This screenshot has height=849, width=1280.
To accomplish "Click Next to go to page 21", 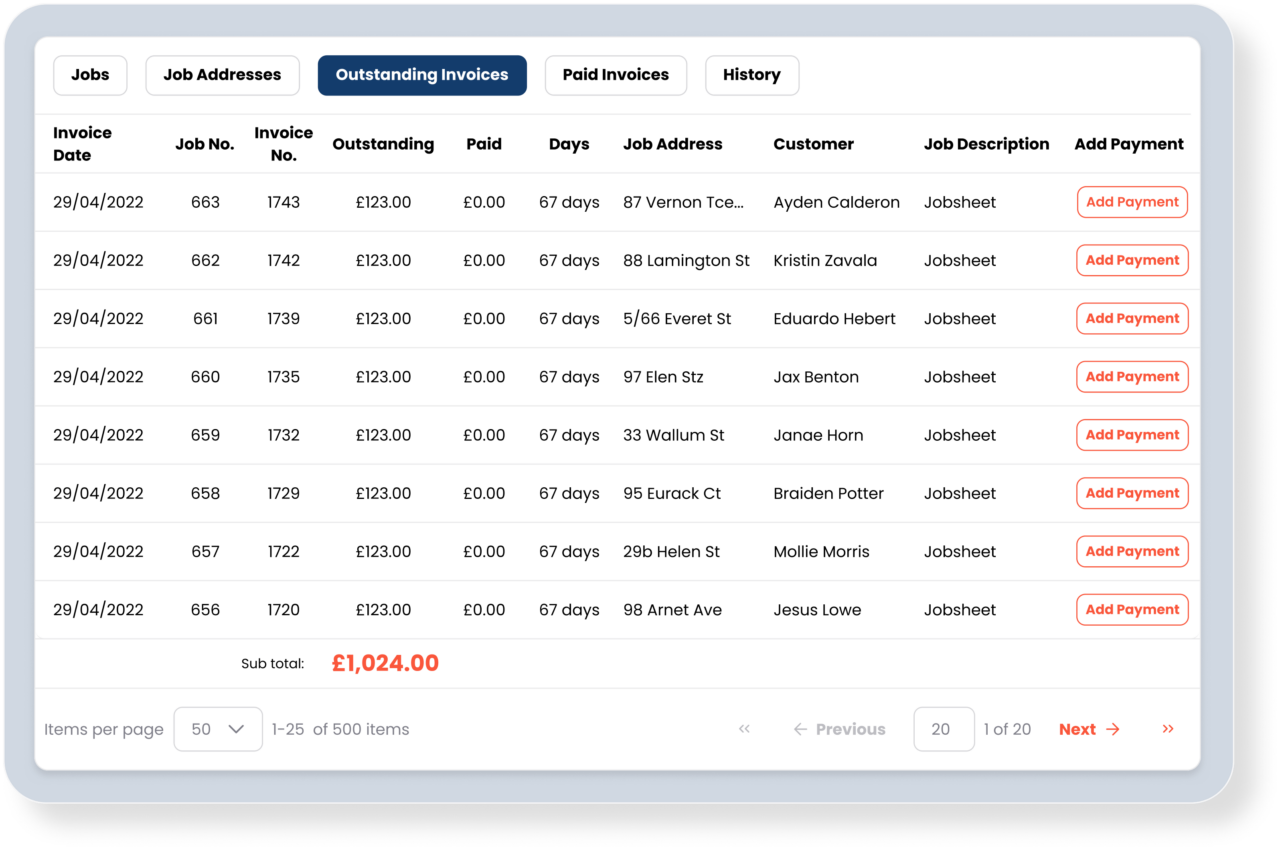I will (x=1077, y=729).
